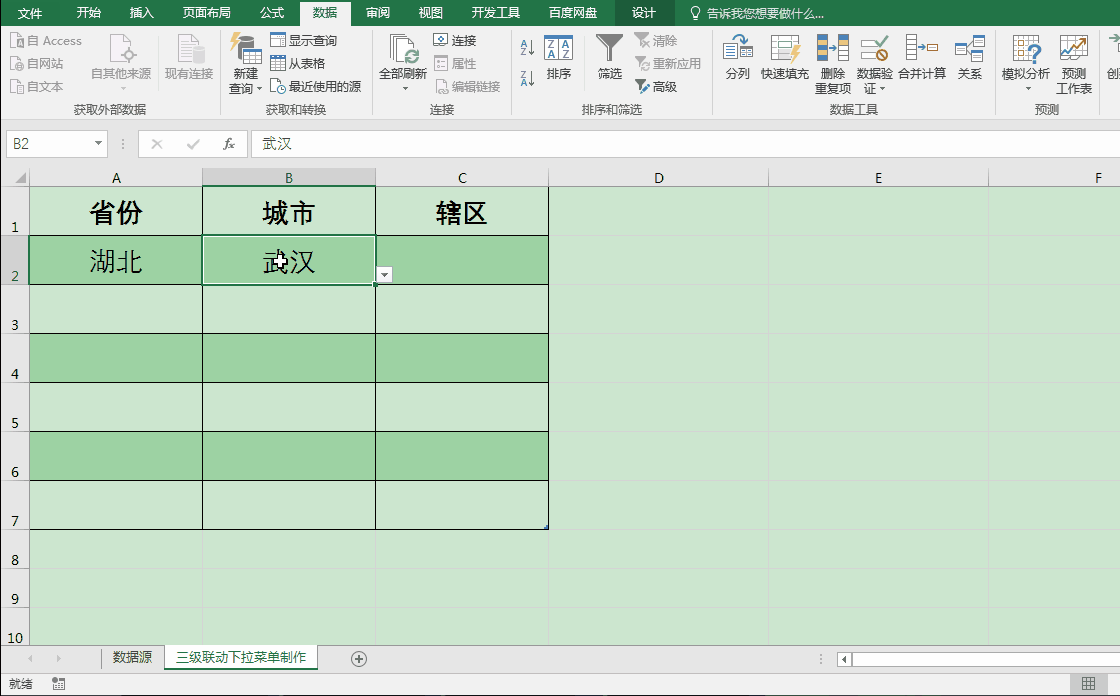Click horizontal scrollbar left arrow

tap(844, 659)
